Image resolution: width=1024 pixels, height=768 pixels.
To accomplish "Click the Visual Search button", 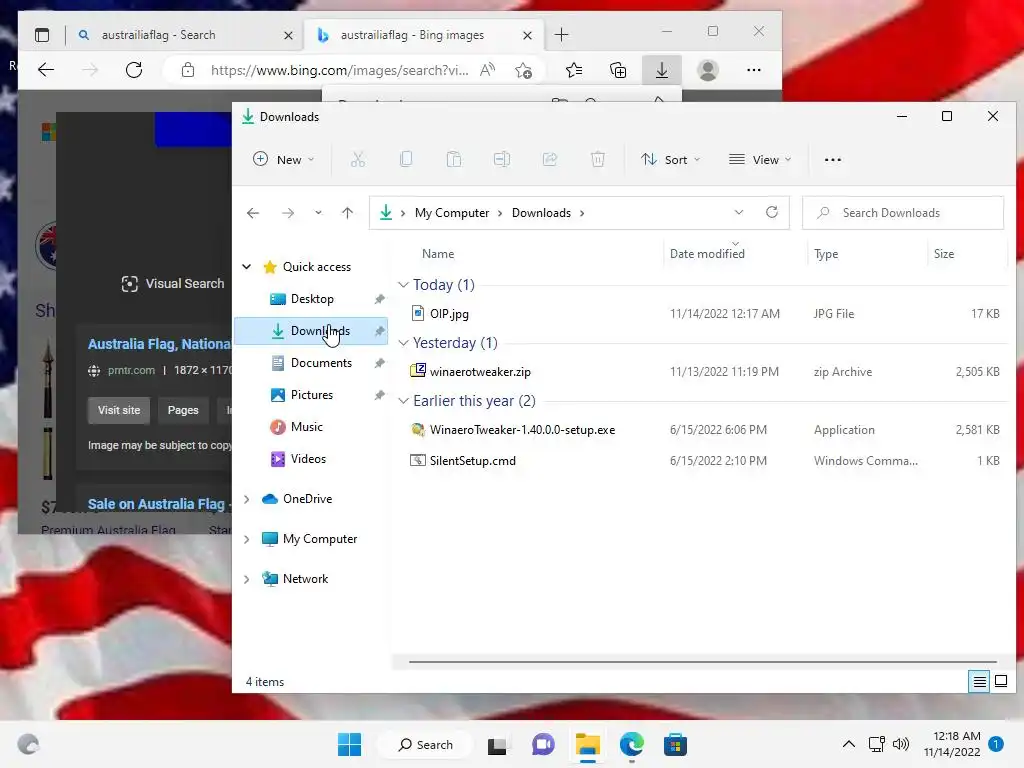I will pos(173,283).
